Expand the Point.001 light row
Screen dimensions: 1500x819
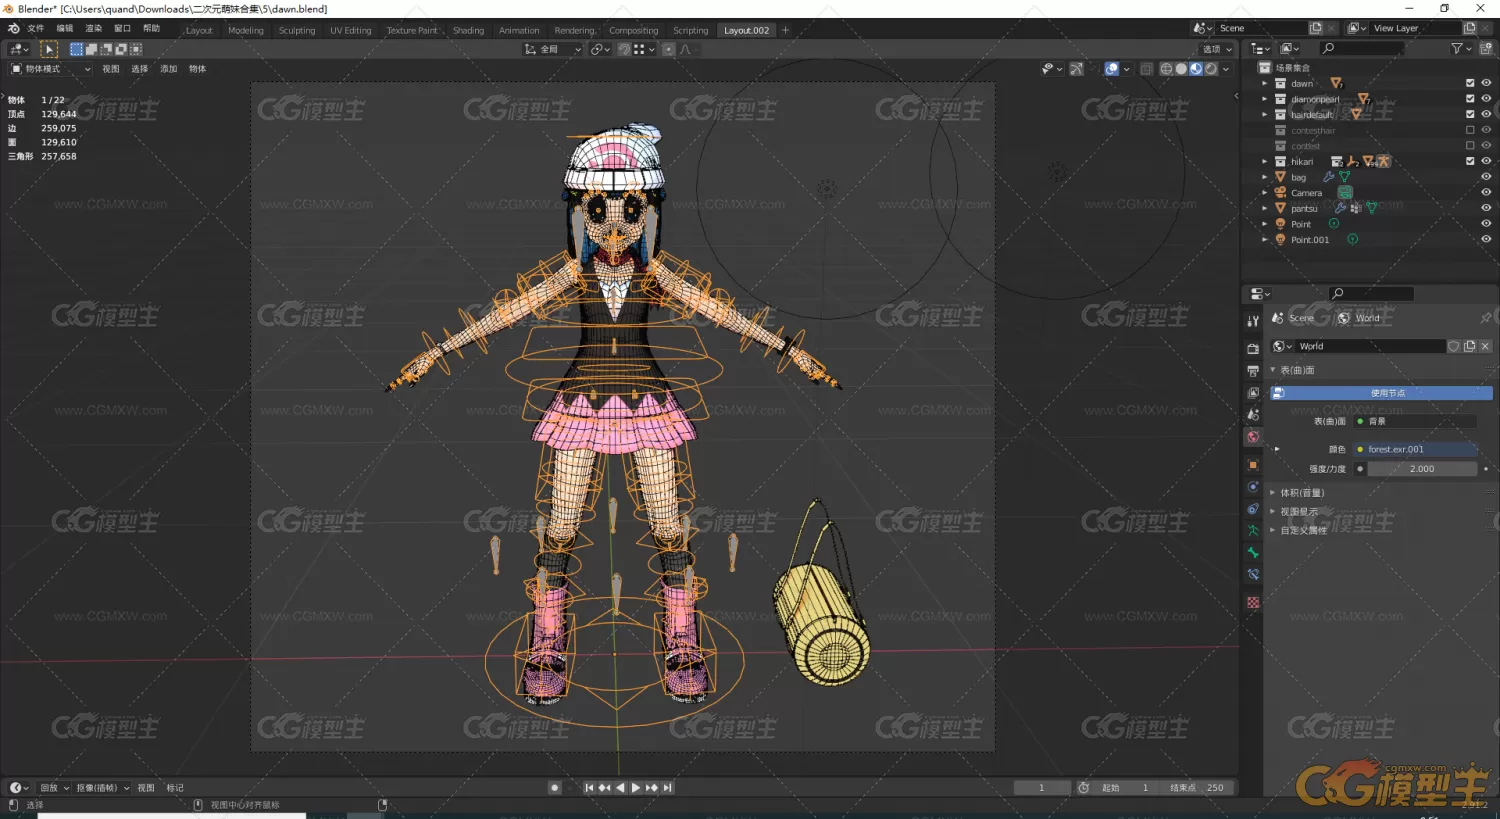click(x=1265, y=239)
